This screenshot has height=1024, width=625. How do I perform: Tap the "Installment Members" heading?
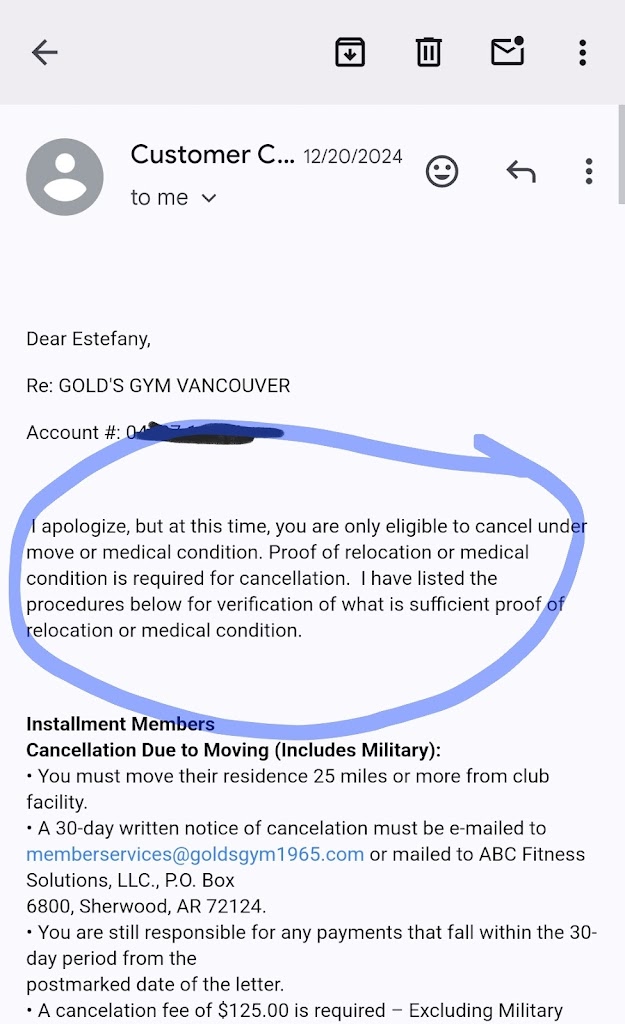coord(120,724)
